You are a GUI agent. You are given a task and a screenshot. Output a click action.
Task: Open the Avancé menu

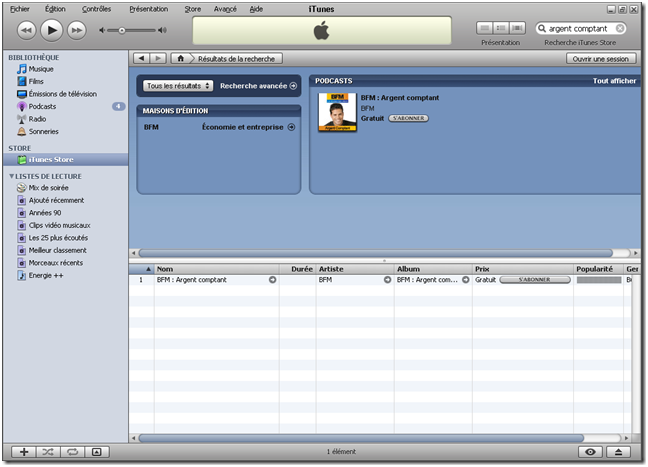click(225, 9)
